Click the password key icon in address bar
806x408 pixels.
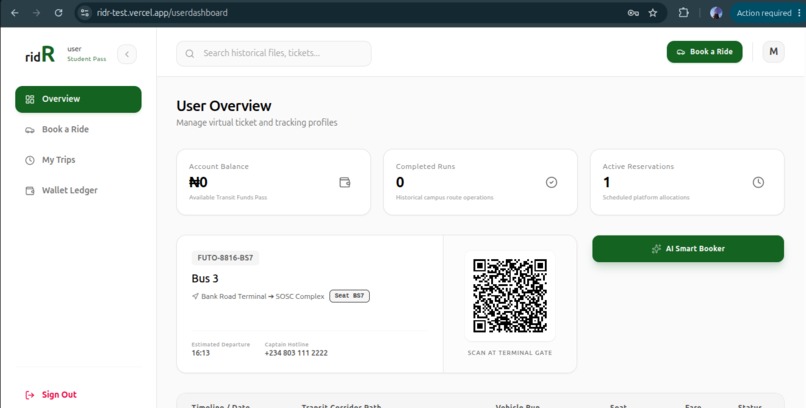pos(633,13)
